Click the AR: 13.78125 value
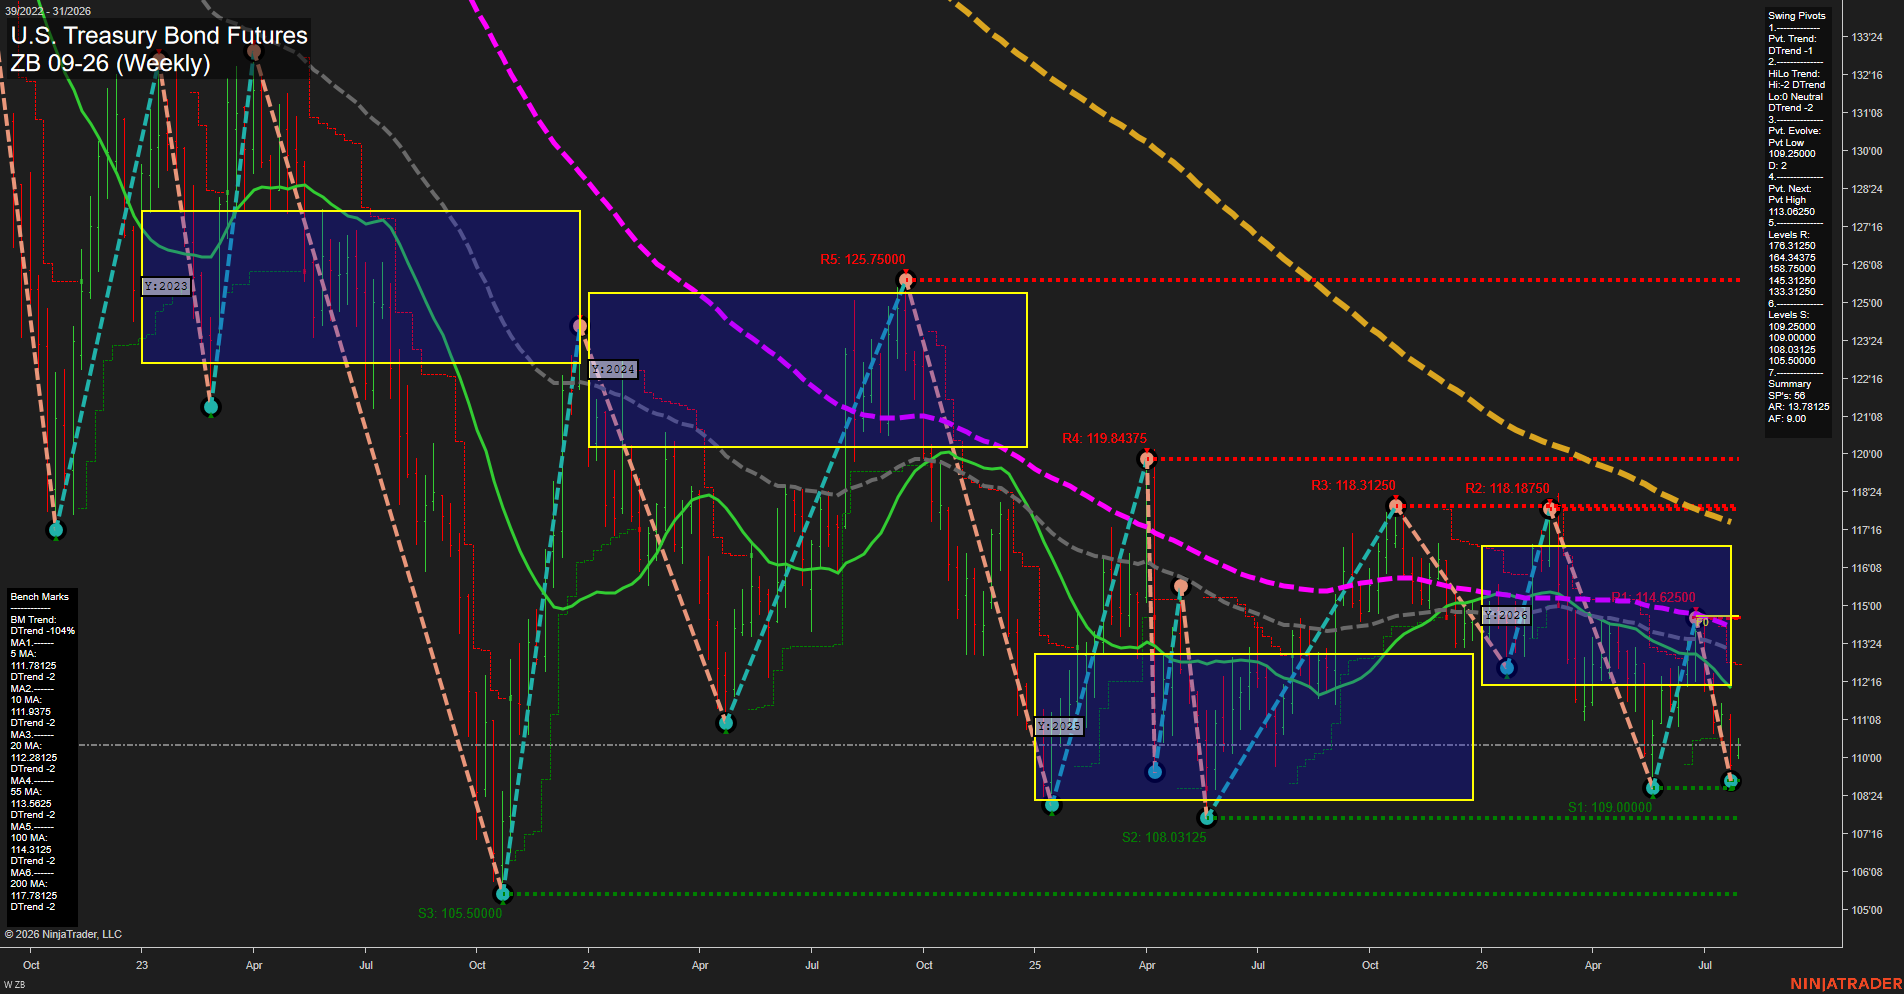1904x994 pixels. 1798,407
